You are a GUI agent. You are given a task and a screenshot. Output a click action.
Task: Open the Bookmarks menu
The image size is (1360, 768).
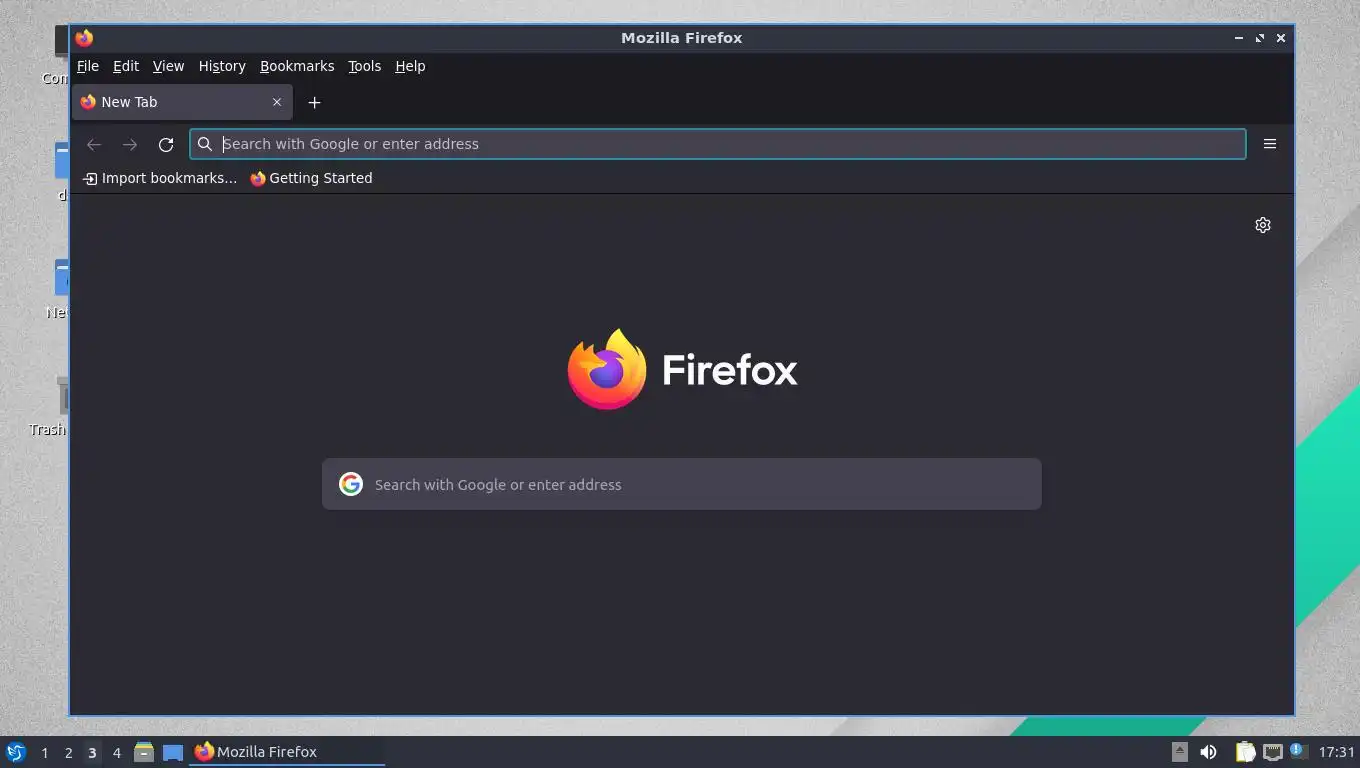pyautogui.click(x=297, y=66)
